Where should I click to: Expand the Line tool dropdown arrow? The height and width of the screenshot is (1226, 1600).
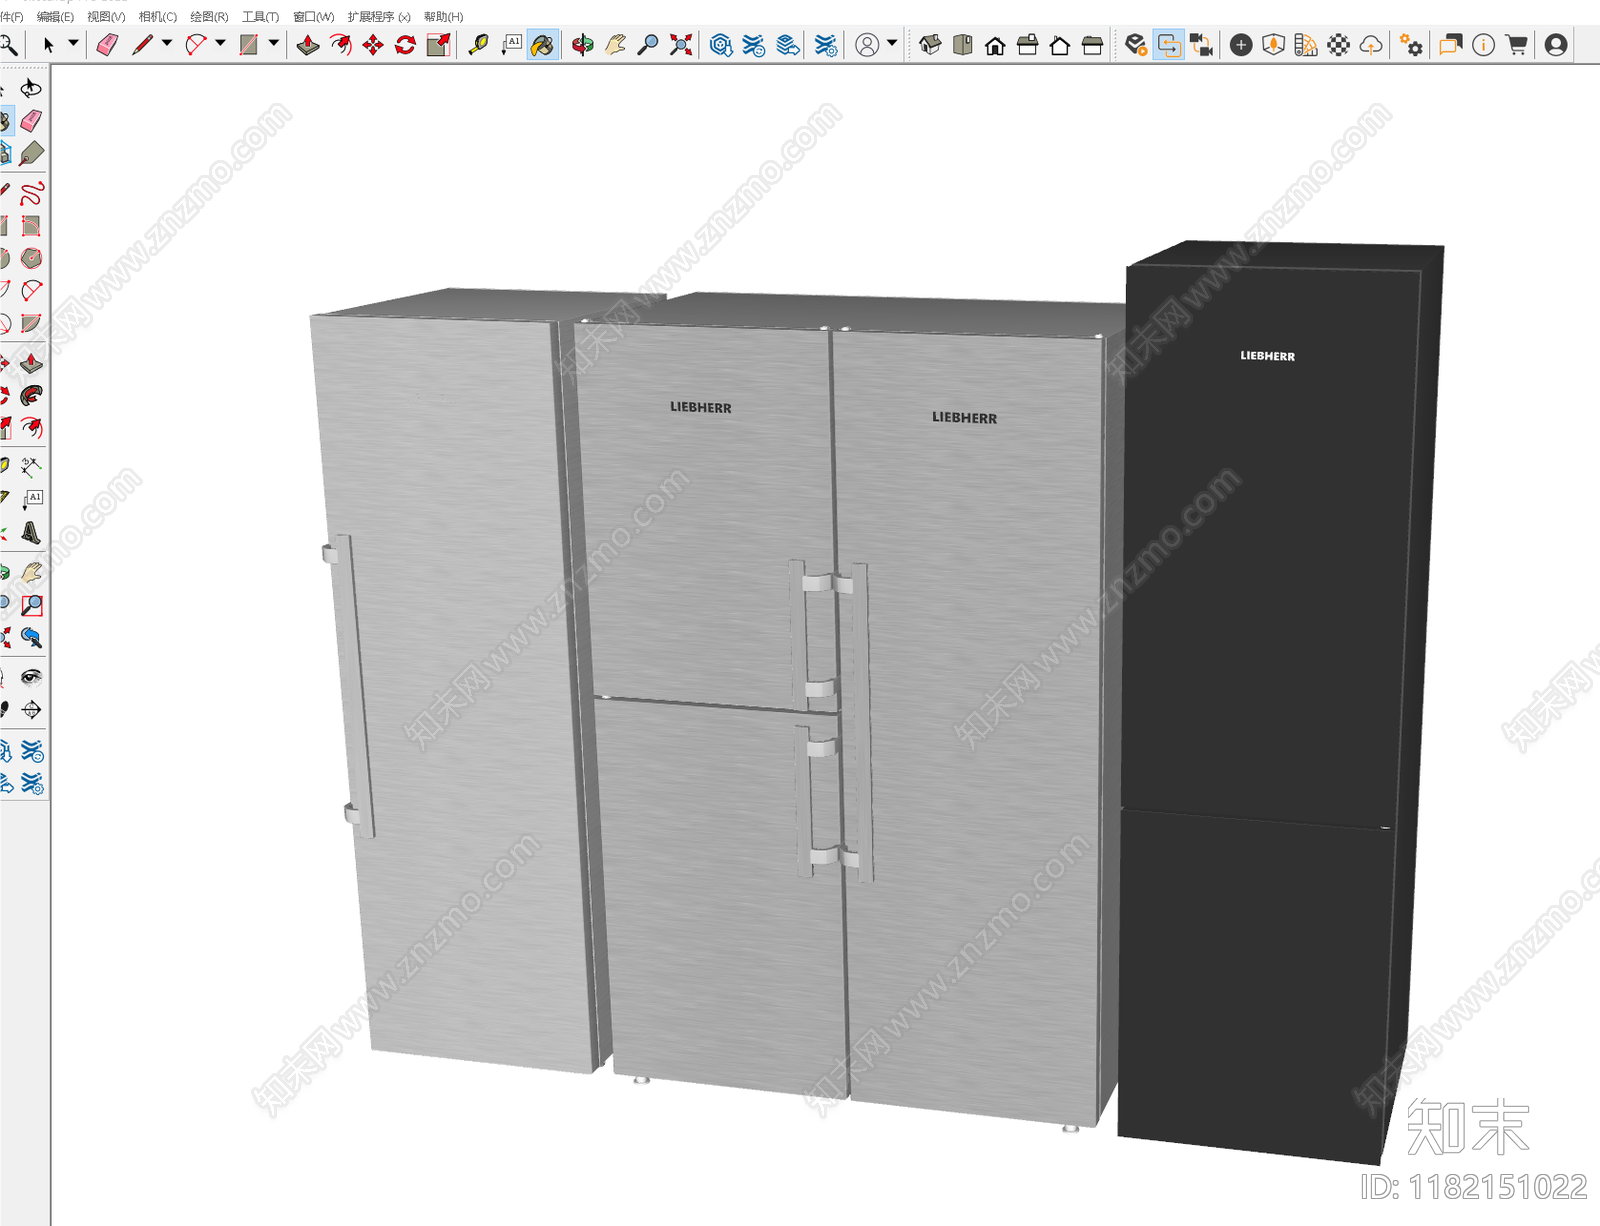[167, 43]
